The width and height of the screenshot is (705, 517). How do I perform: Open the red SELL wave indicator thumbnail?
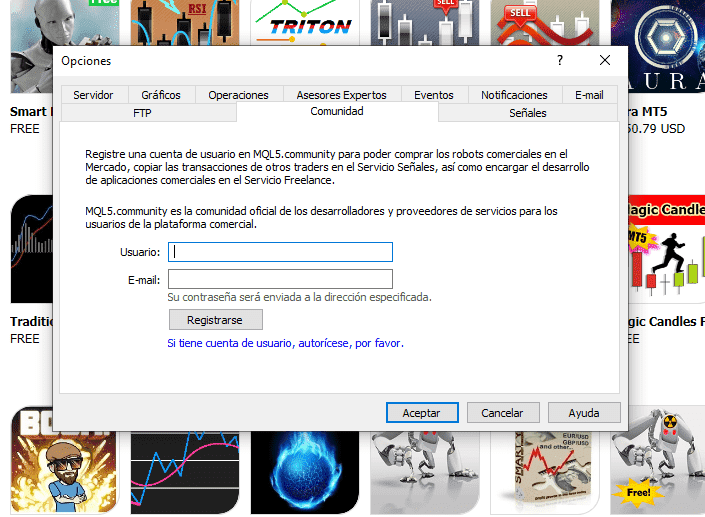click(x=545, y=22)
